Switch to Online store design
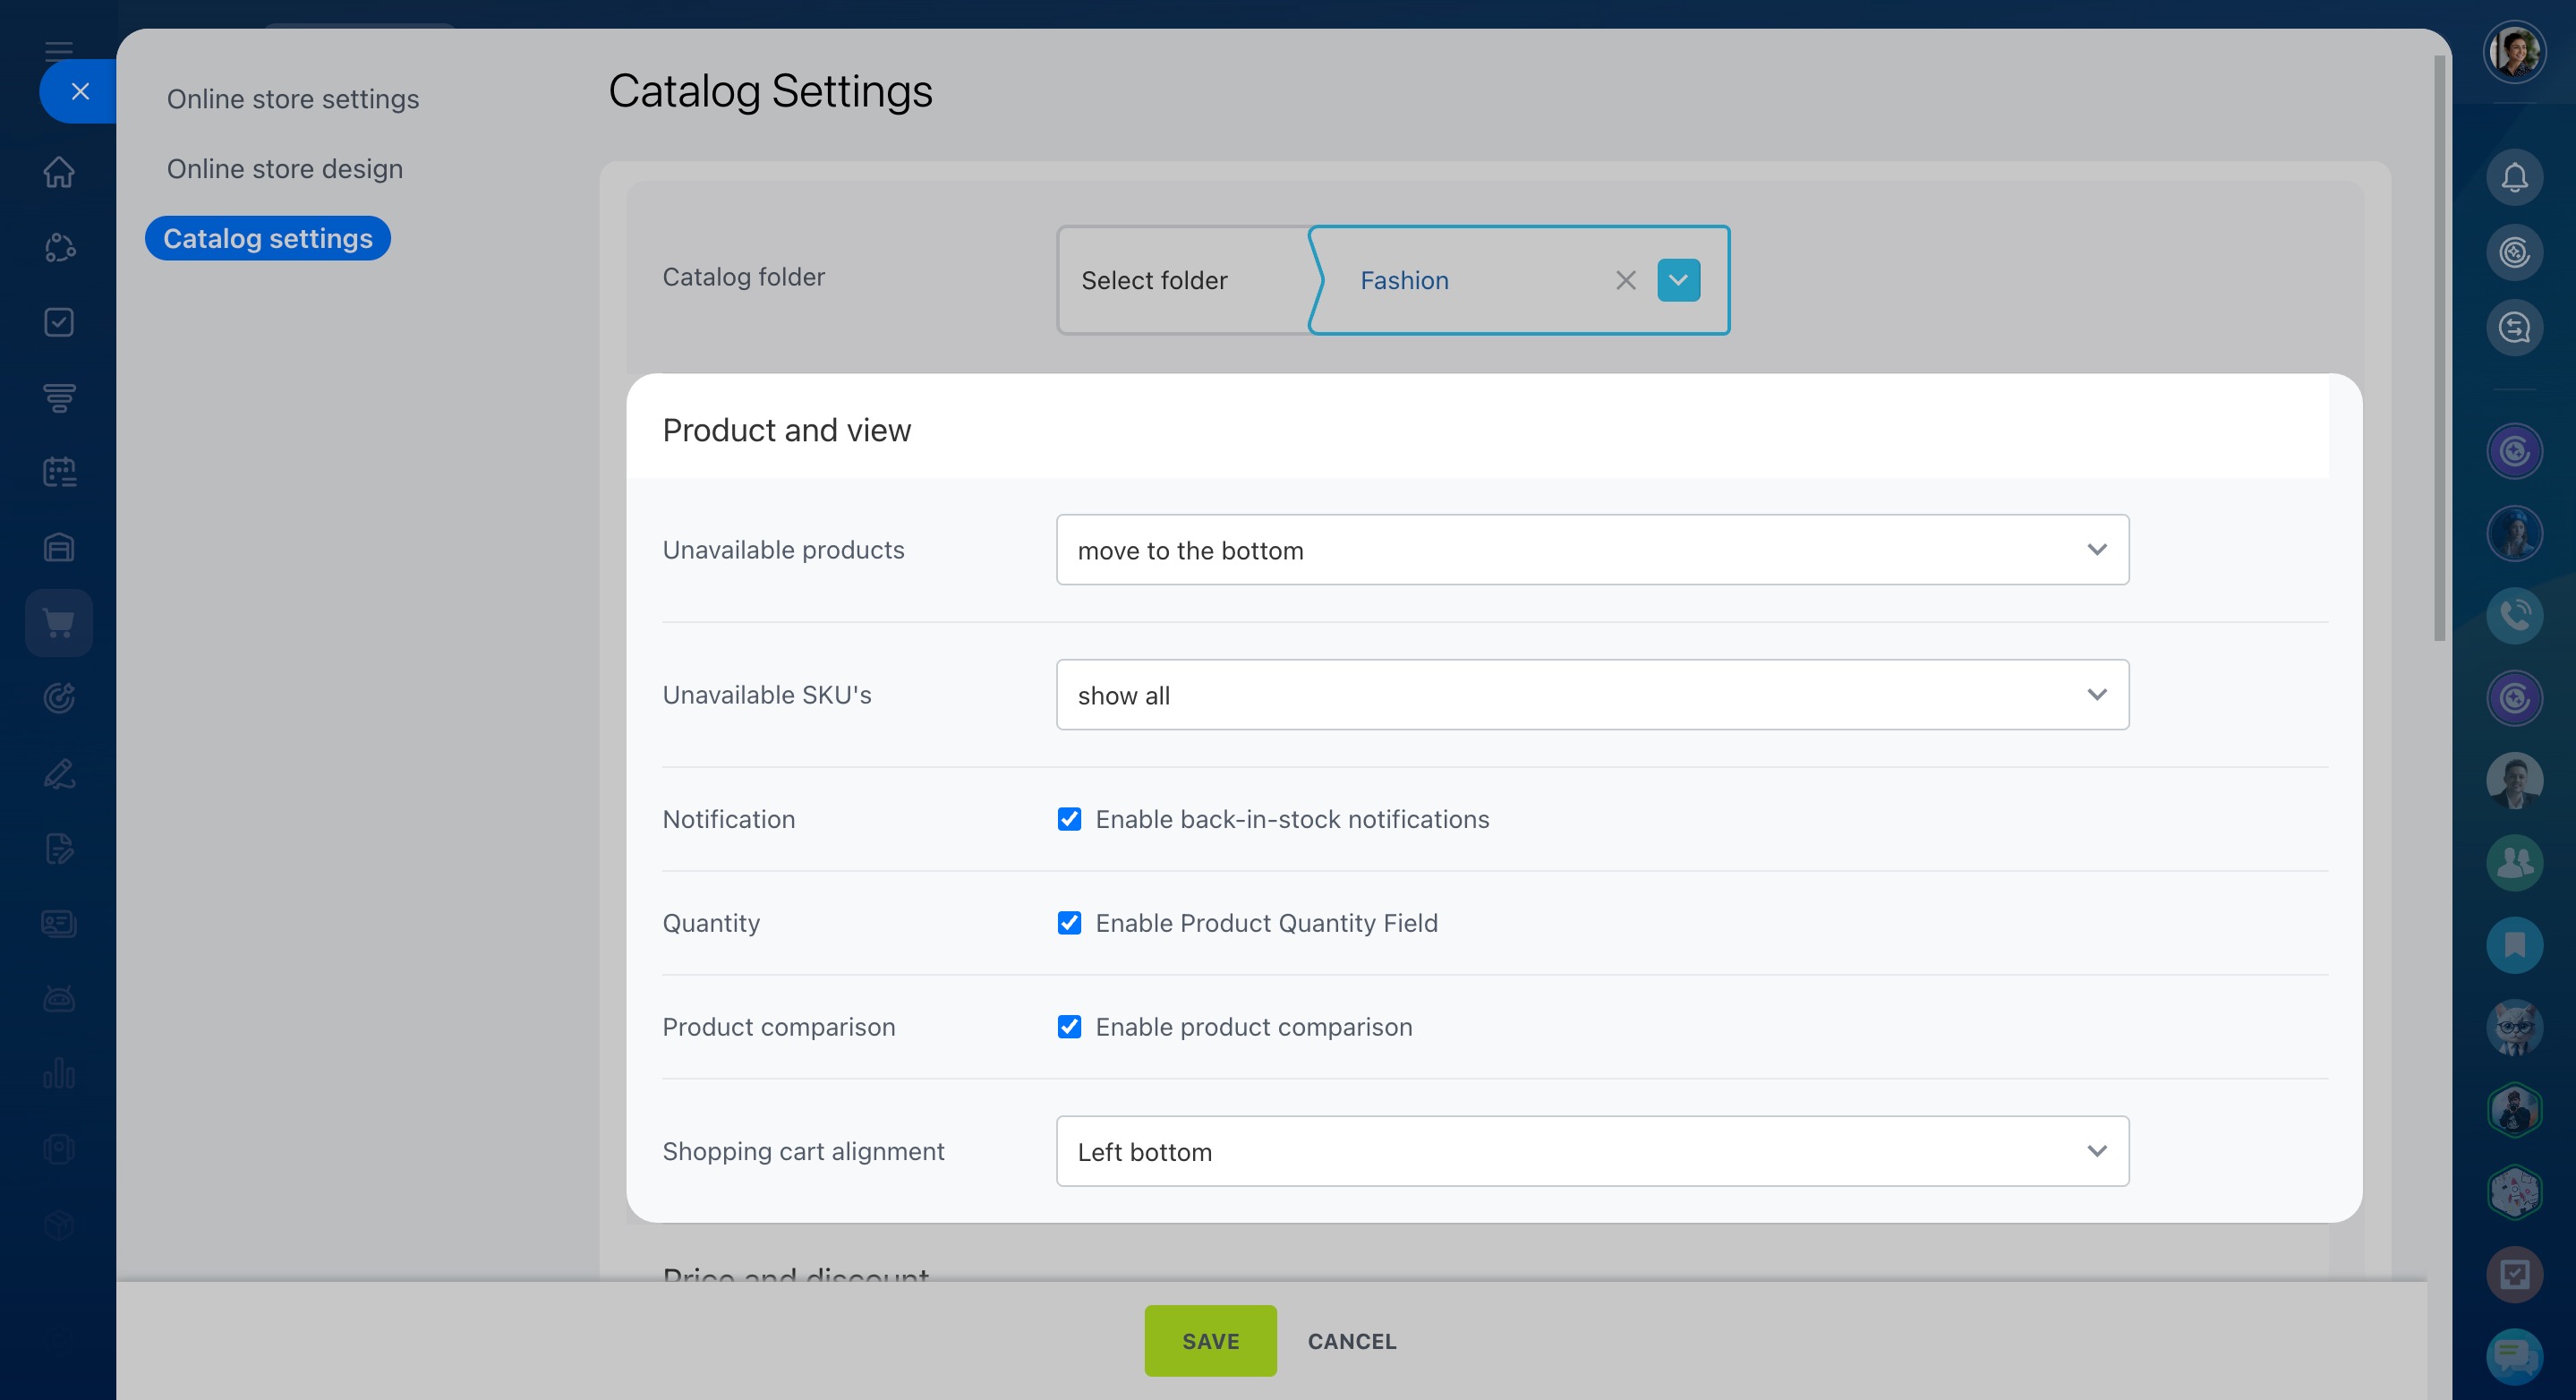The height and width of the screenshot is (1400, 2576). (x=285, y=169)
